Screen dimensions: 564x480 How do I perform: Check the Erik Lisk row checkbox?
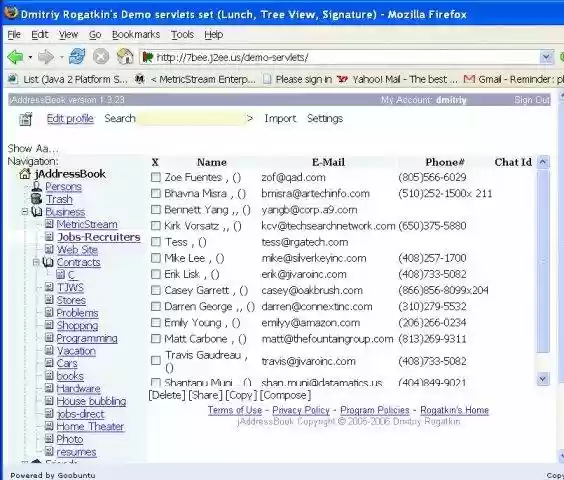155,274
